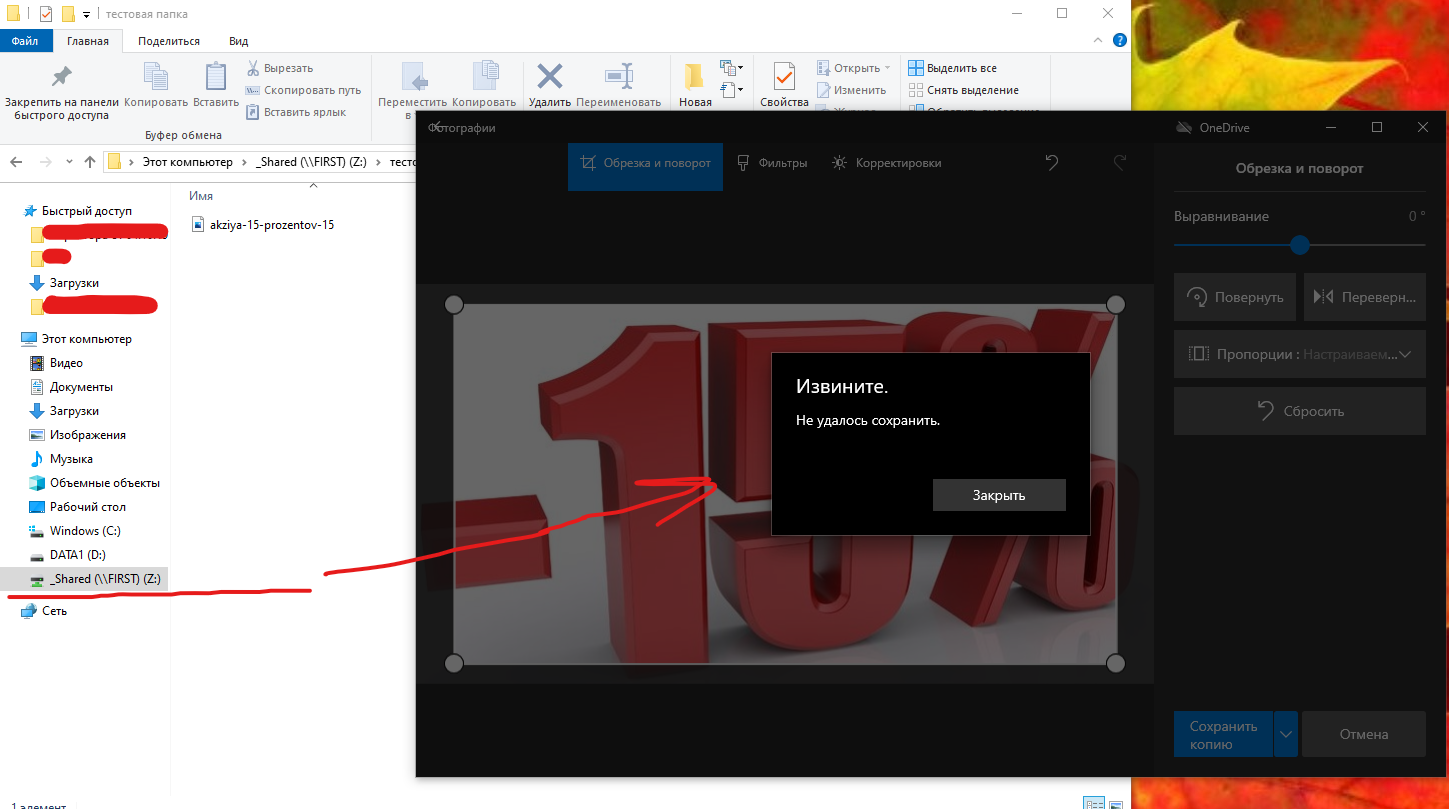Screen dimensions: 1449x809
Task: Close the 'Не удалось сохранить' error dialog
Action: point(999,495)
